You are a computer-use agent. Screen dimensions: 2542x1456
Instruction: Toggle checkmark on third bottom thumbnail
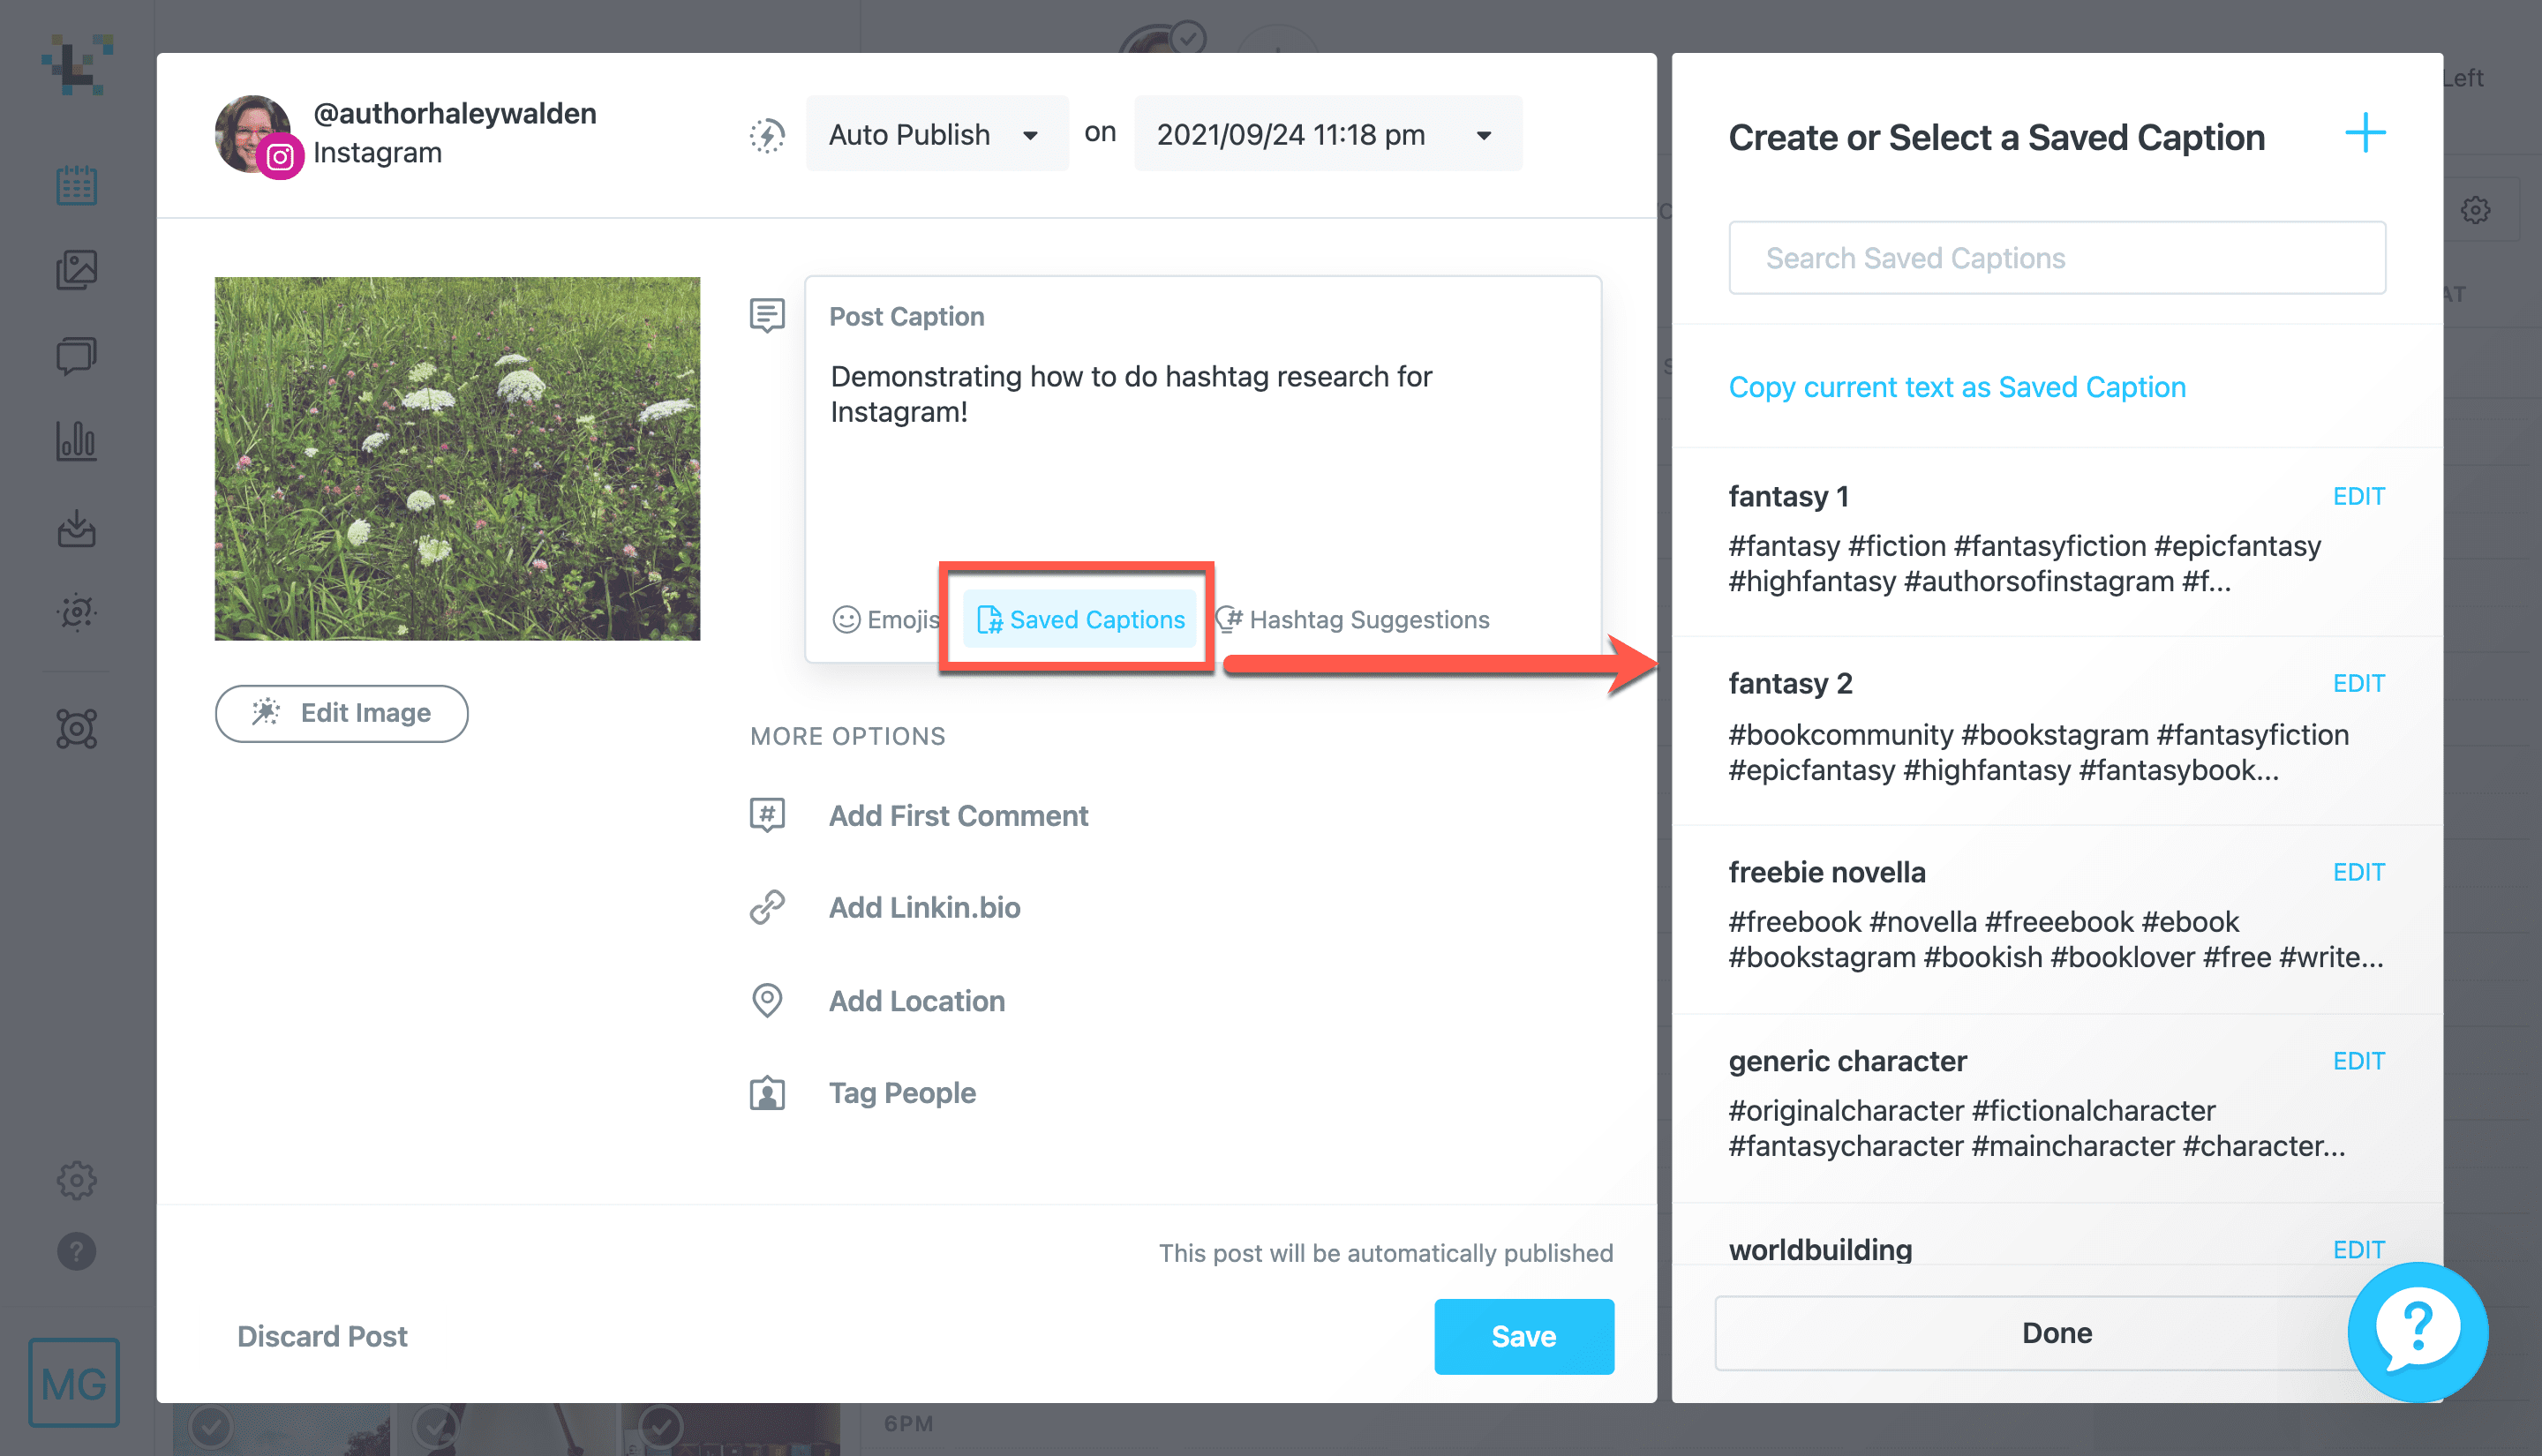[x=660, y=1427]
